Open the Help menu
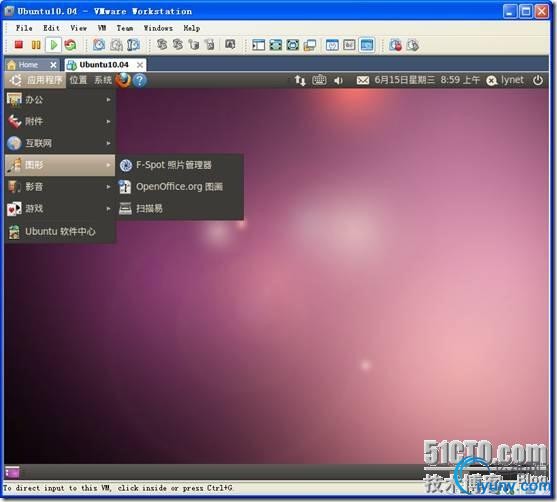The width and height of the screenshot is (557, 502). 191,28
